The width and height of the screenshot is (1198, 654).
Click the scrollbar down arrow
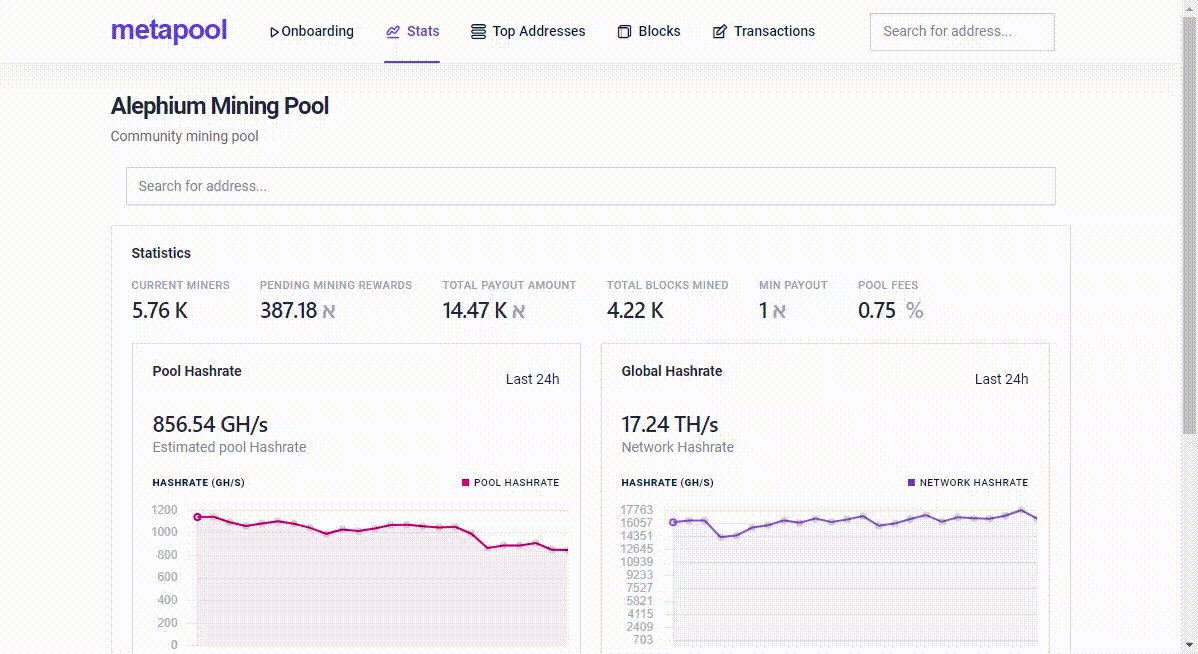pyautogui.click(x=1190, y=646)
